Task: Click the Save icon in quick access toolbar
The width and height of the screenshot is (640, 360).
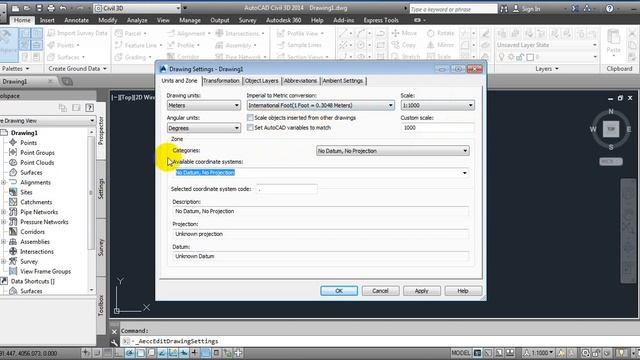Action: click(x=39, y=8)
